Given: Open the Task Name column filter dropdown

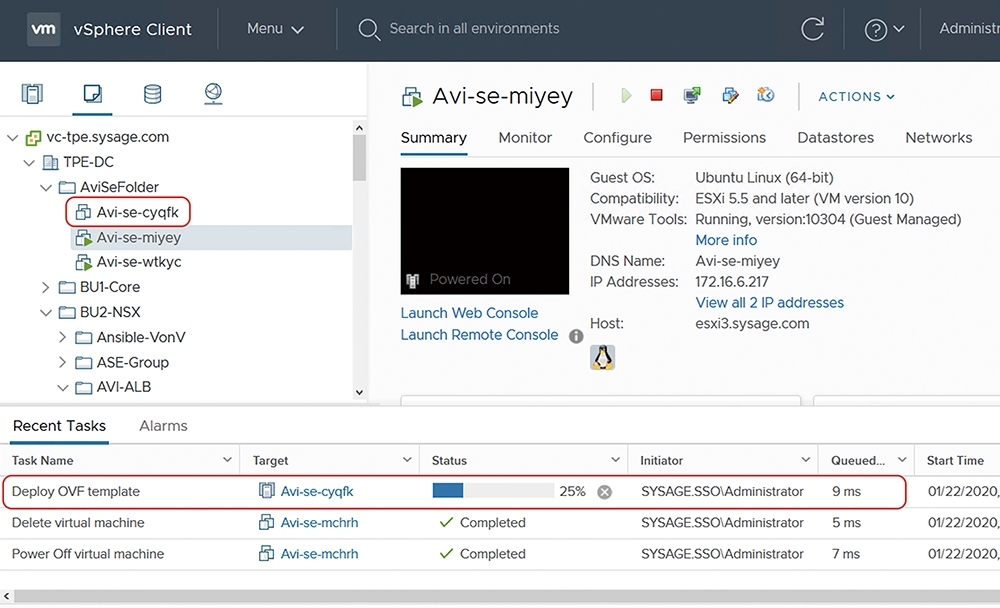Looking at the screenshot, I should [227, 460].
